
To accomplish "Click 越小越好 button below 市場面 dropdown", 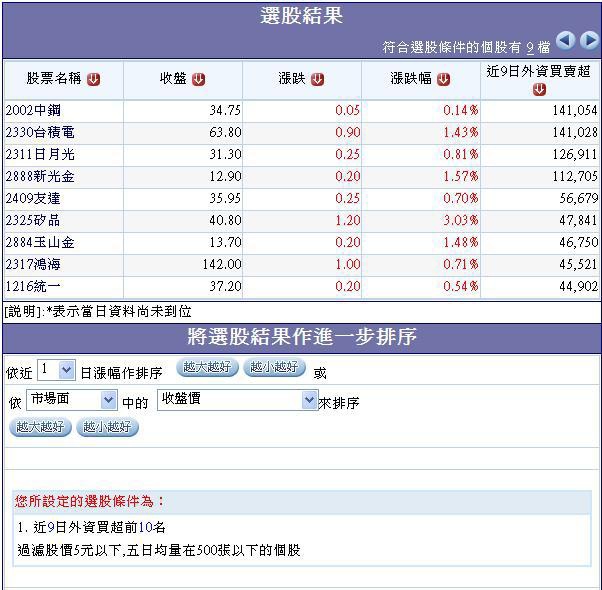I will [x=108, y=427].
